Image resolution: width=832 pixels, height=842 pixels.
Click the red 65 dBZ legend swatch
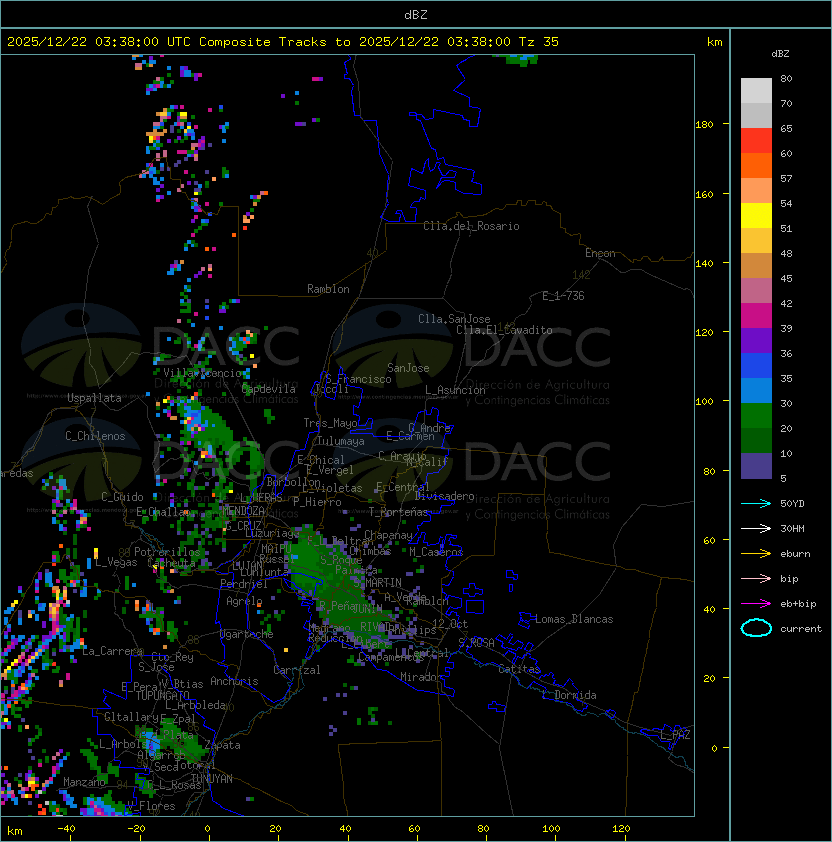[x=756, y=140]
